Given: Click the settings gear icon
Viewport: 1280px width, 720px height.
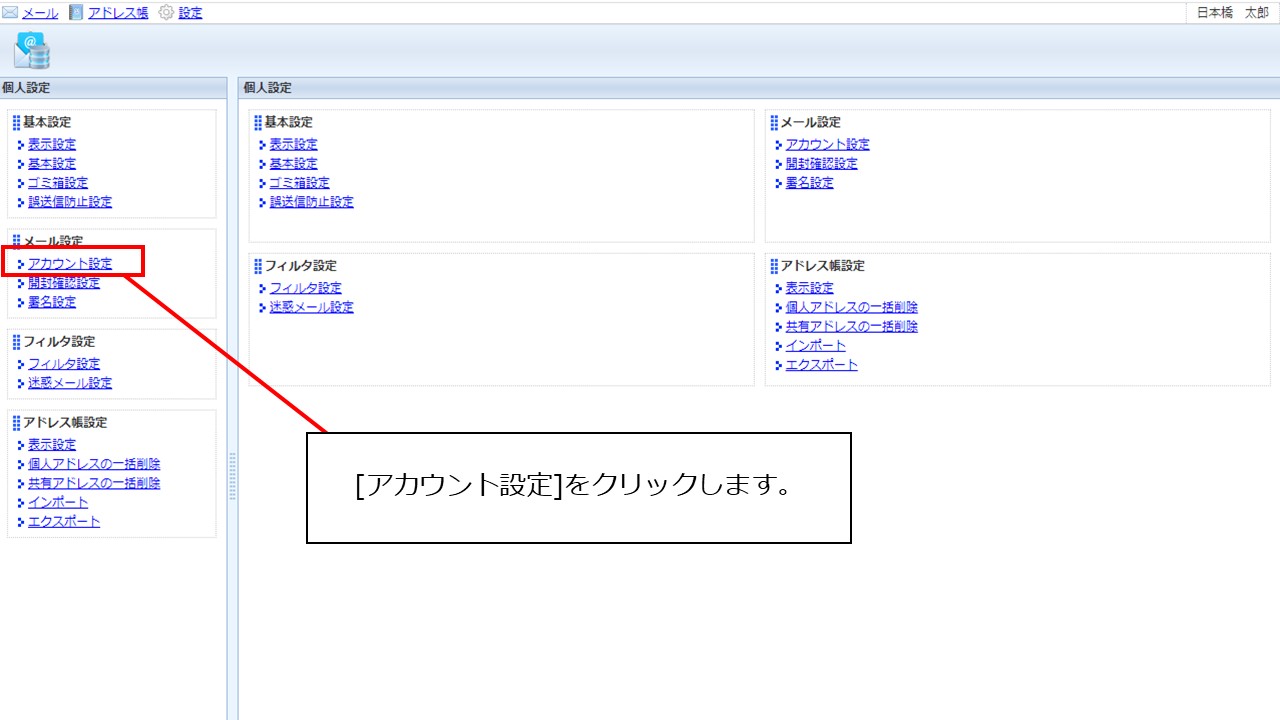Looking at the screenshot, I should tap(166, 13).
